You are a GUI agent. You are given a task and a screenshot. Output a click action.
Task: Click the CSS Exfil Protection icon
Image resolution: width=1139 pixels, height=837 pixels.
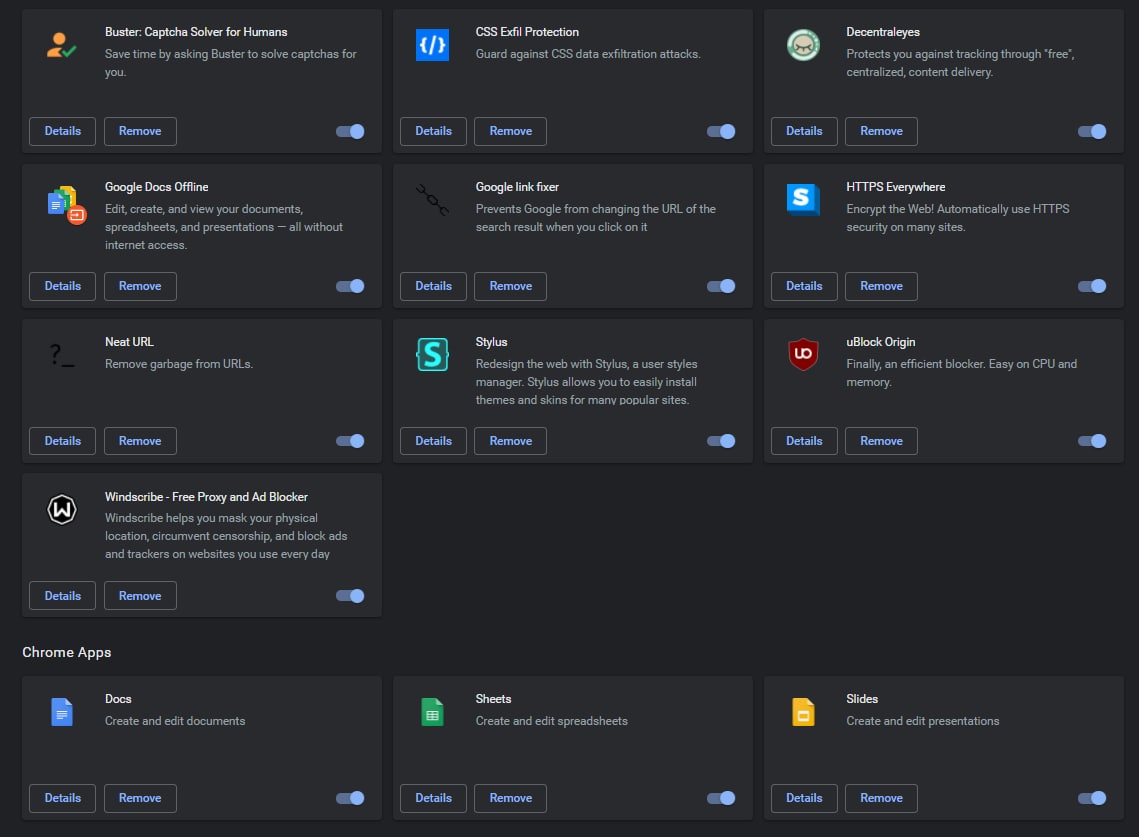[x=432, y=45]
